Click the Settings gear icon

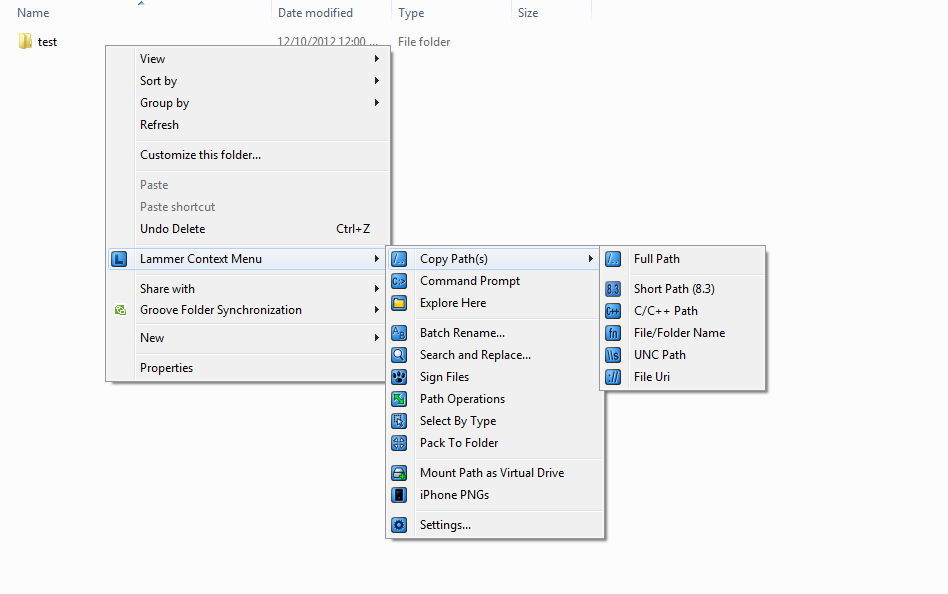pyautogui.click(x=399, y=525)
